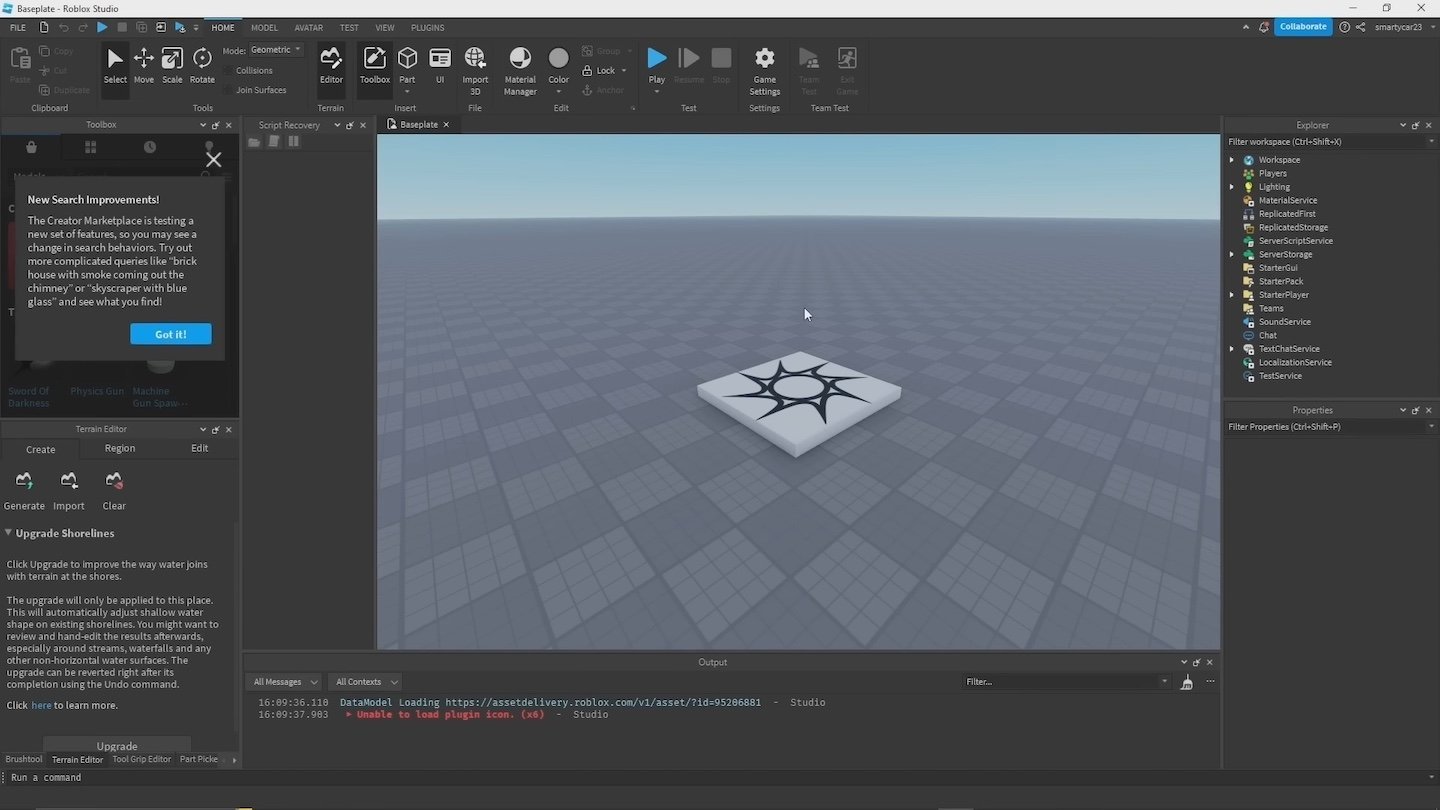Screen dimensions: 1440x810
Task: Open the Play mode dropdown arrow
Action: pos(656,91)
